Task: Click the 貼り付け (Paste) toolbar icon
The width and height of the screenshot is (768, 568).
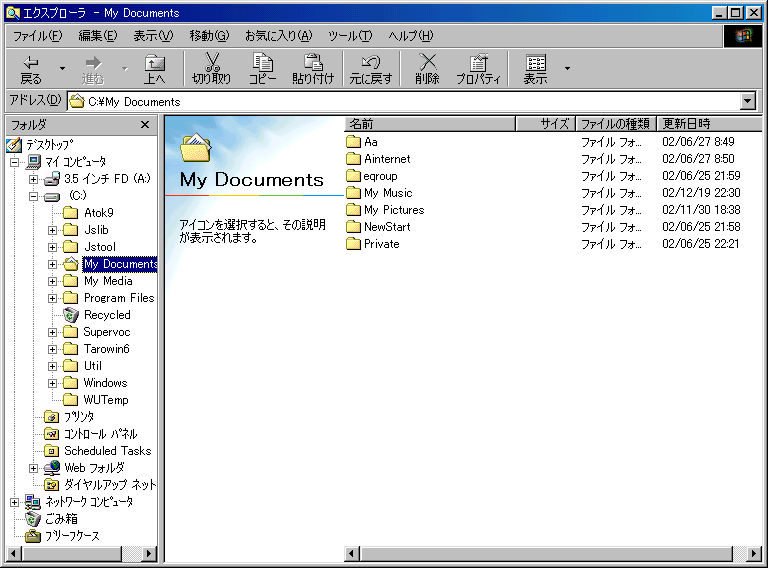Action: (x=313, y=63)
